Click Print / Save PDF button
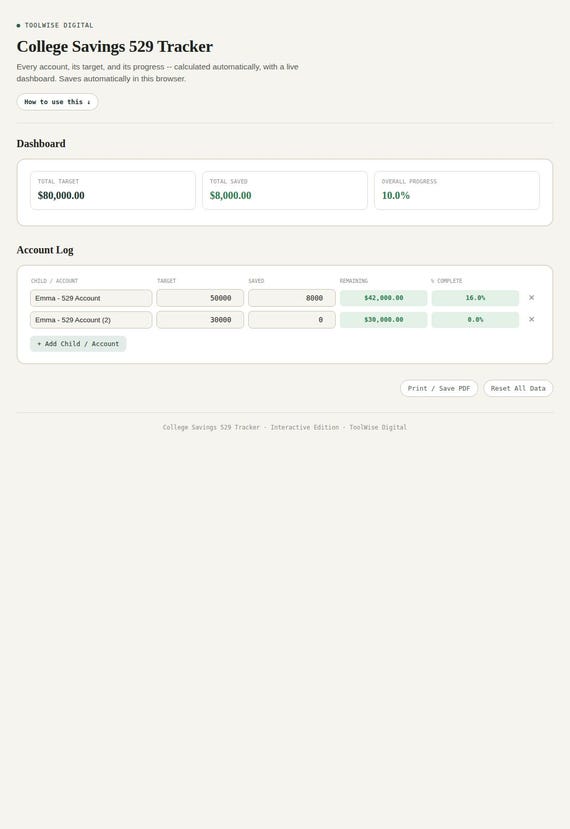570x829 pixels. click(x=439, y=389)
